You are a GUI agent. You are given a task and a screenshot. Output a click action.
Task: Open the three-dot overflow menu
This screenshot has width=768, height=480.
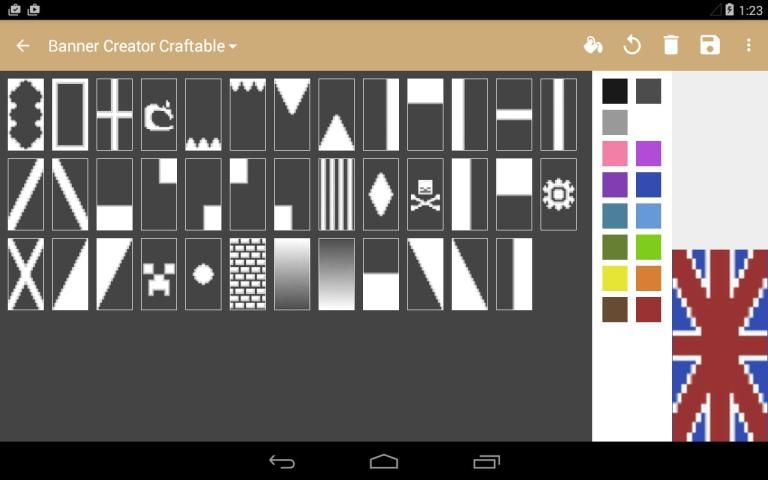pos(748,45)
